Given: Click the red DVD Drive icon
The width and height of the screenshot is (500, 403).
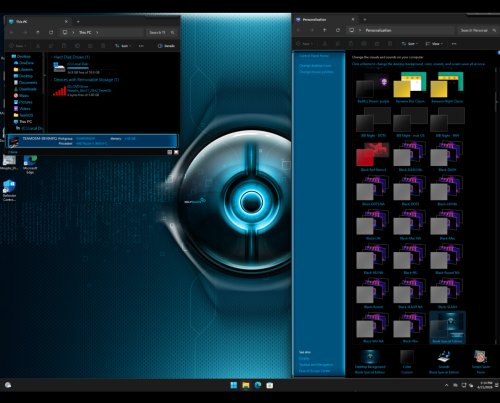Looking at the screenshot, I should (59, 91).
